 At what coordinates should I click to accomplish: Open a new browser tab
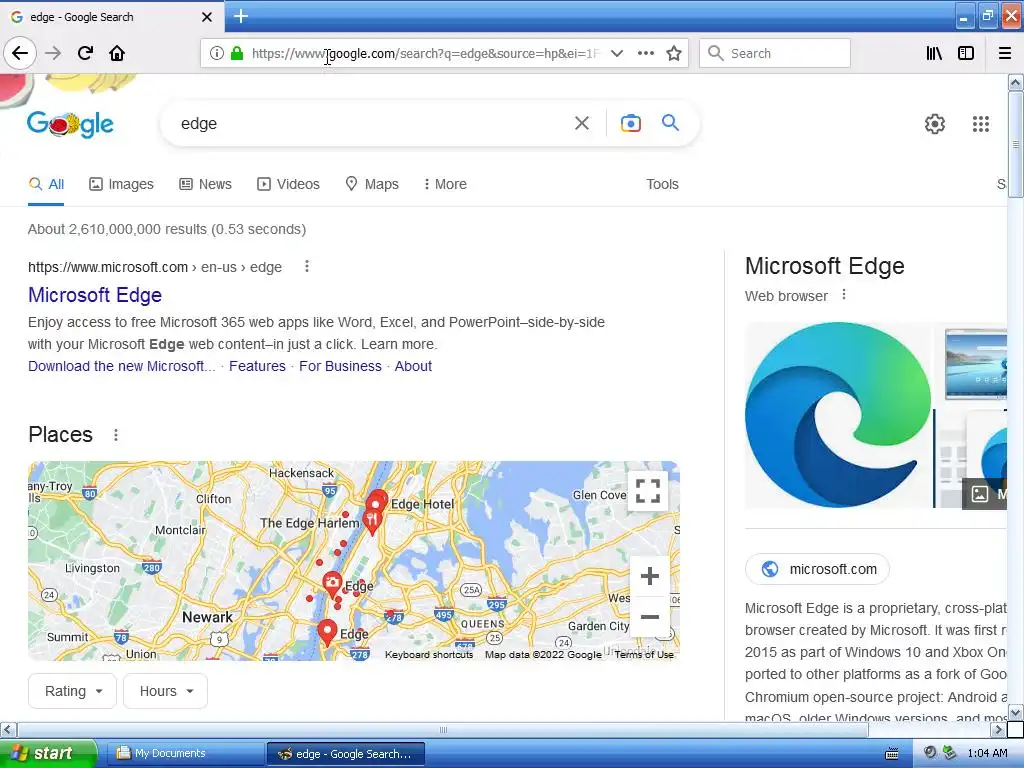240,16
